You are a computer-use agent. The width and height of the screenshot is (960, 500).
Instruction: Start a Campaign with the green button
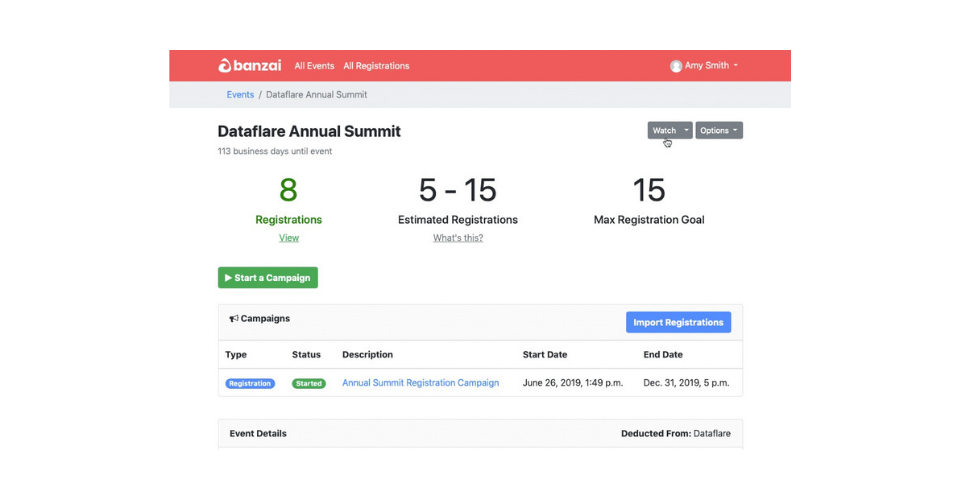[x=268, y=278]
